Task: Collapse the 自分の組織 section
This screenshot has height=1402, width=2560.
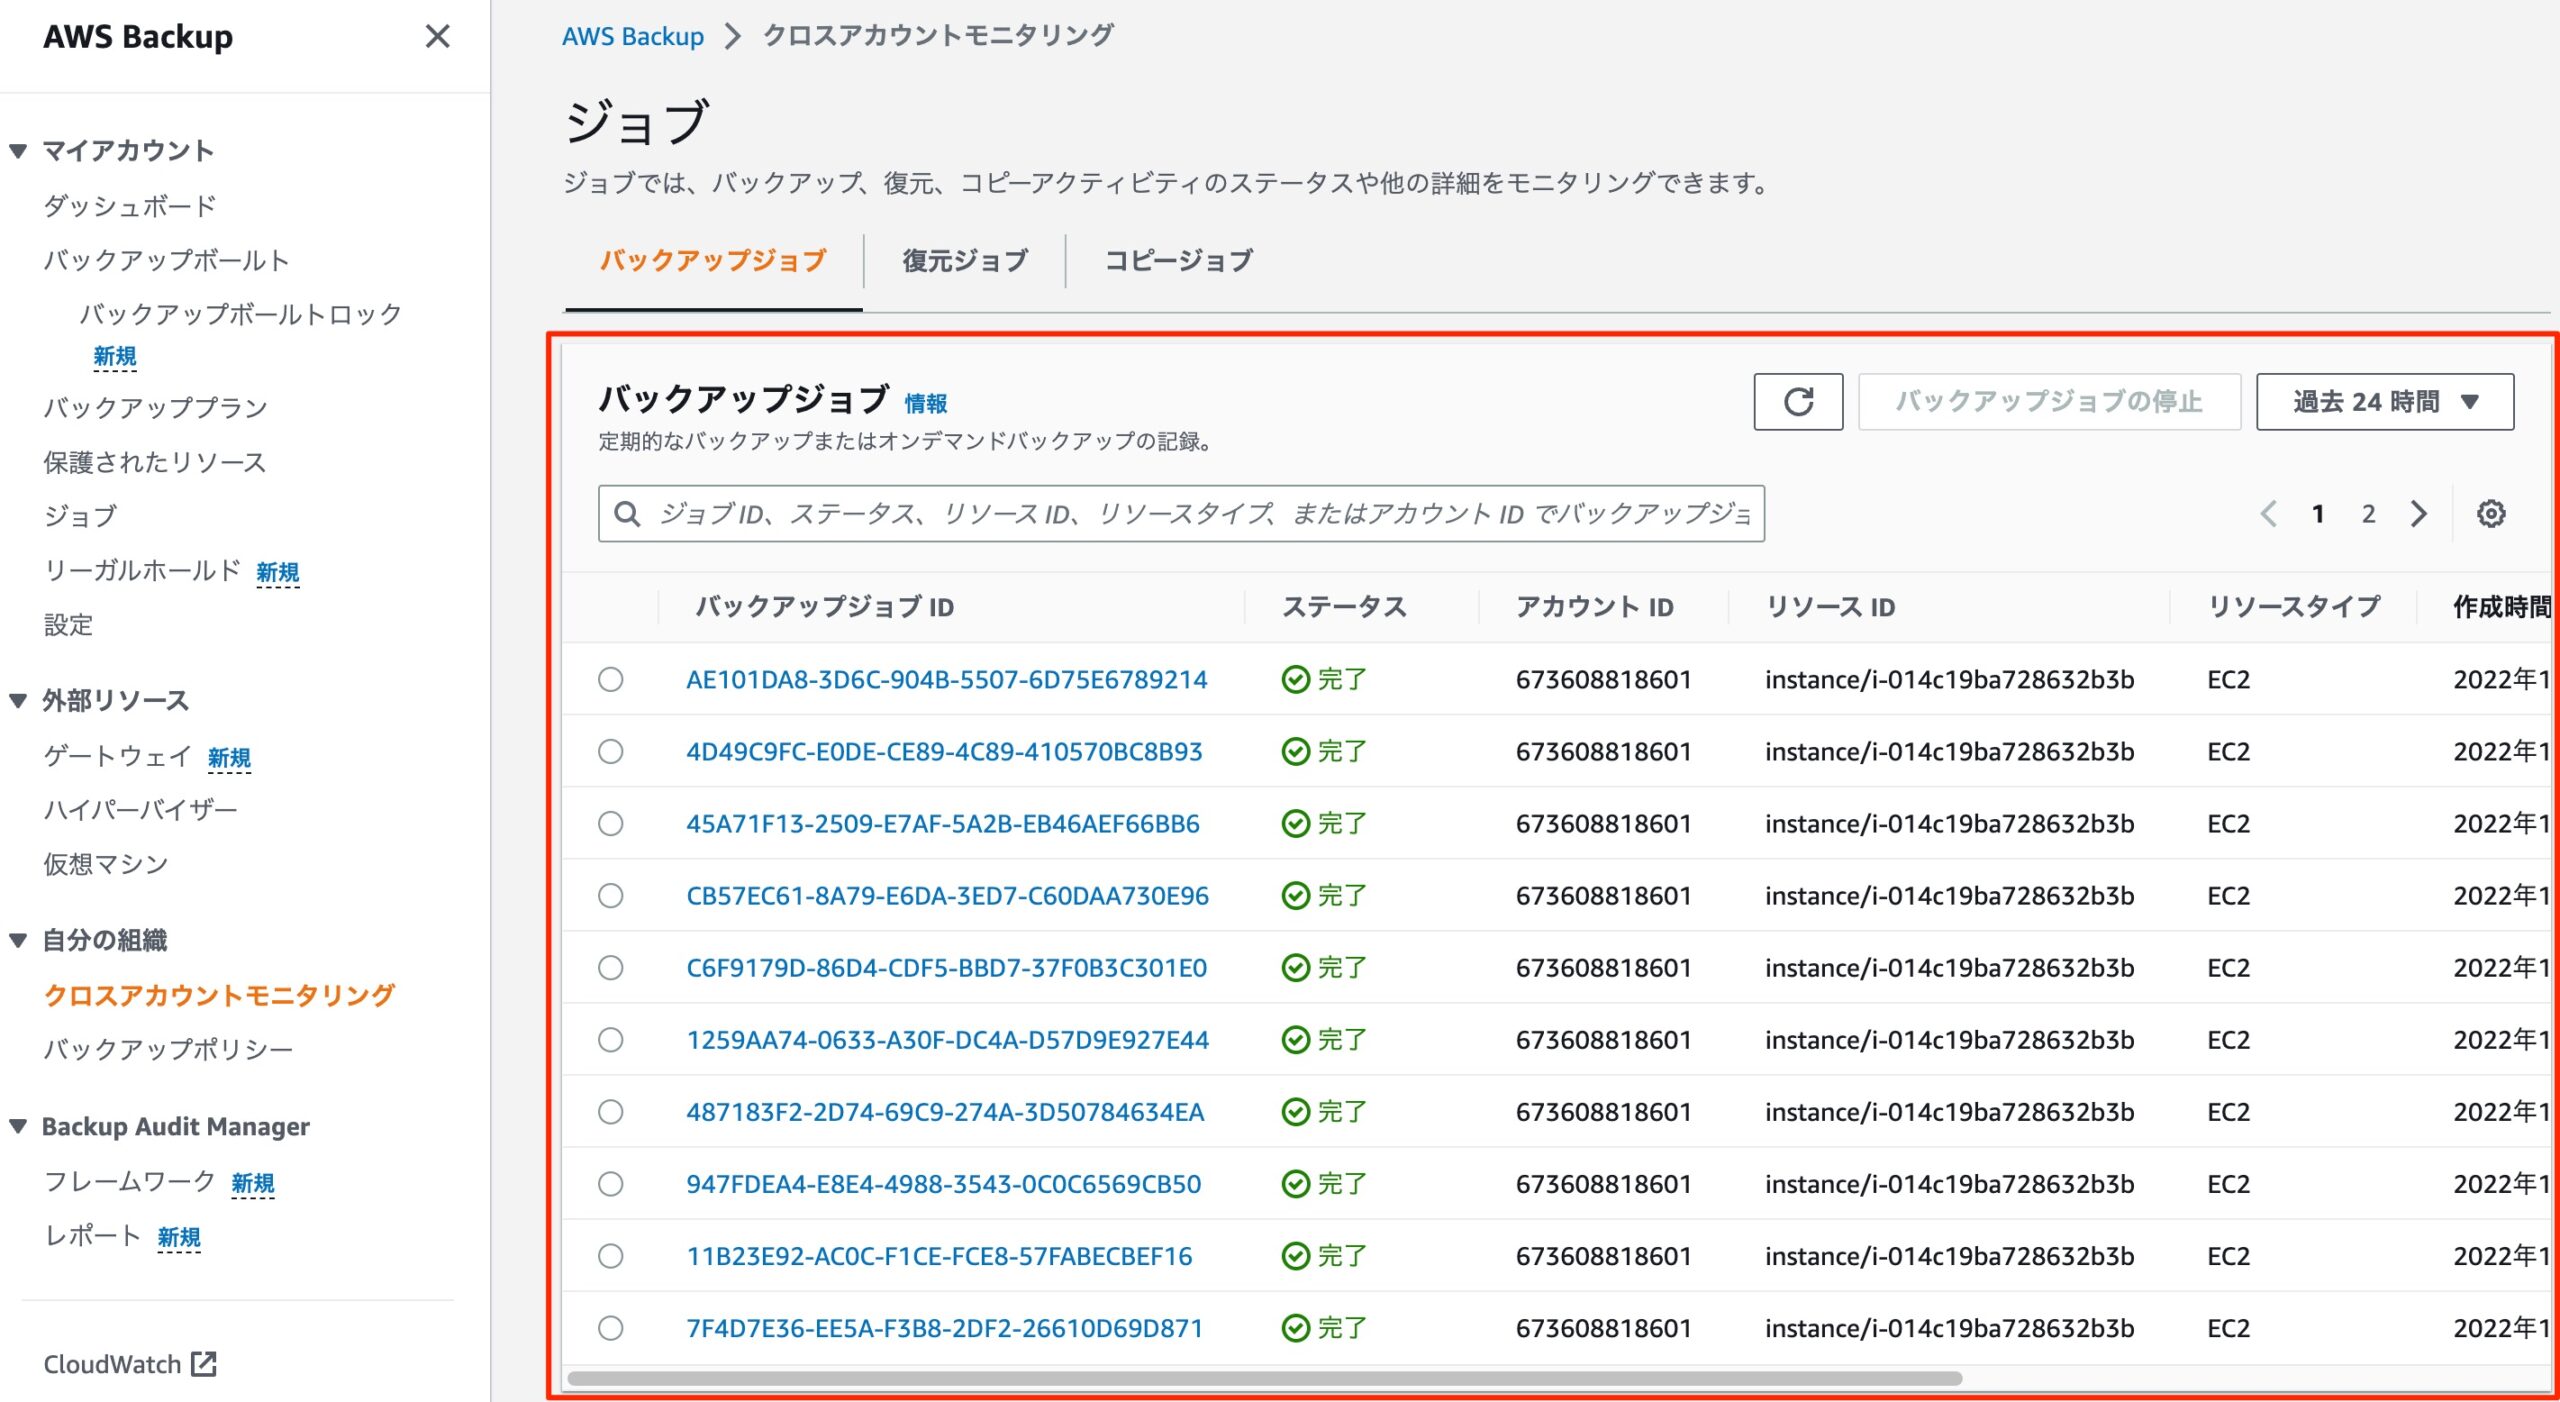Action: click(18, 940)
